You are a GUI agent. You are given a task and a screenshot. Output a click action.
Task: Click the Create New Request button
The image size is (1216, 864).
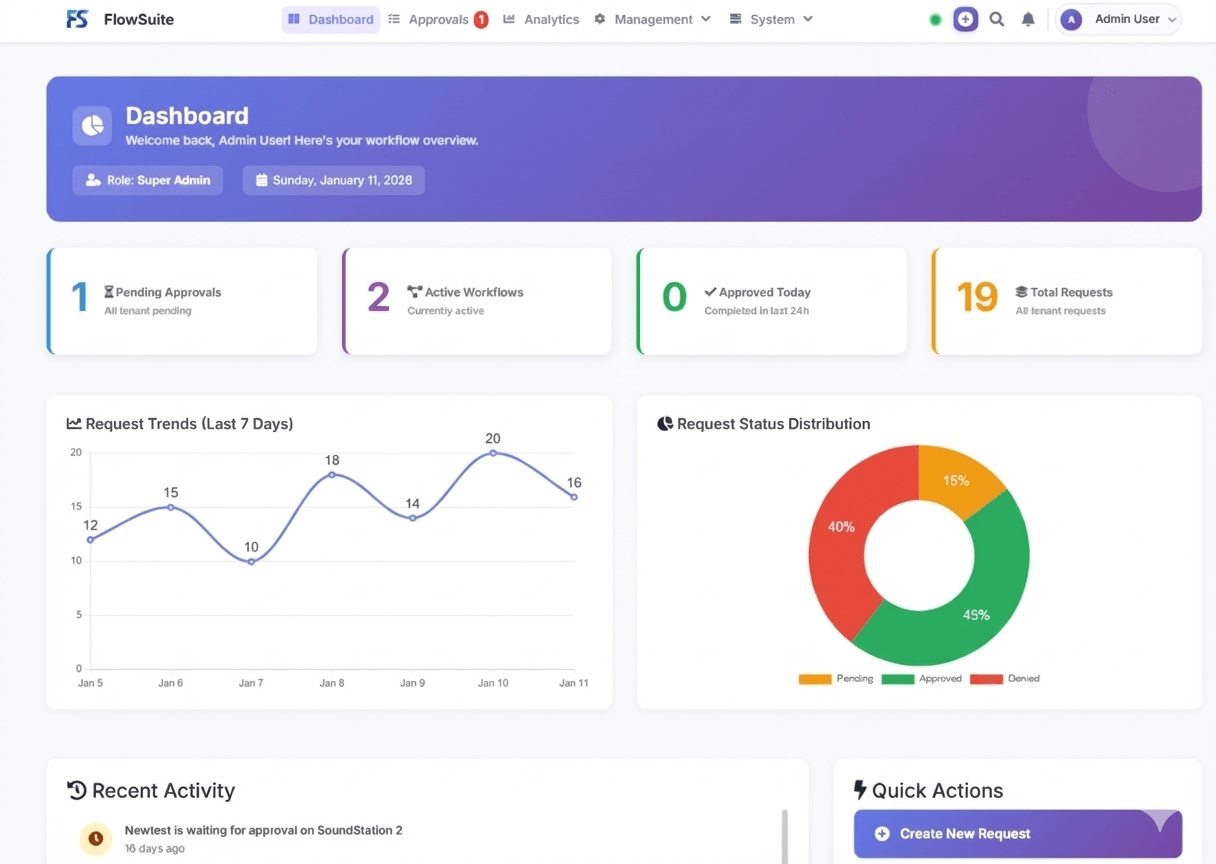pos(1016,833)
